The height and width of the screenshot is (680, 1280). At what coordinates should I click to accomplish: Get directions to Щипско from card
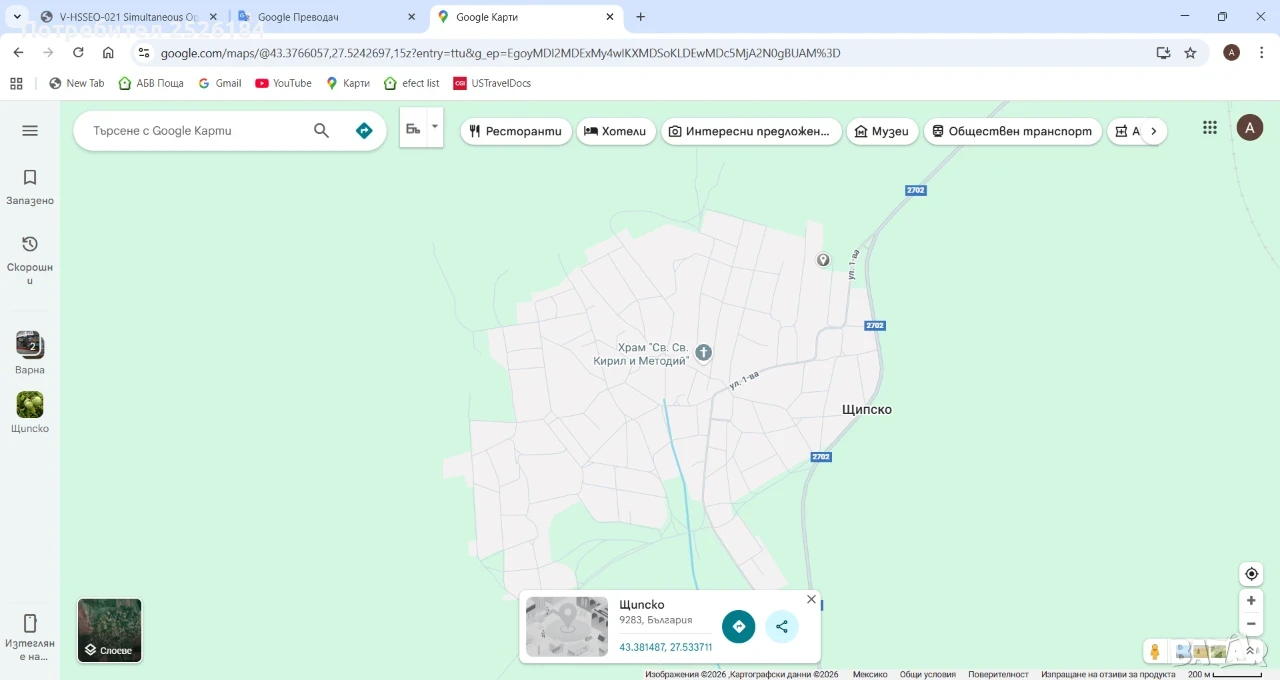tap(739, 626)
